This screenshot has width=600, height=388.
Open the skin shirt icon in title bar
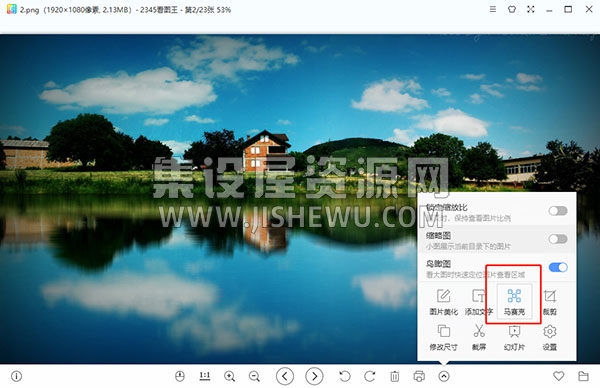click(512, 9)
